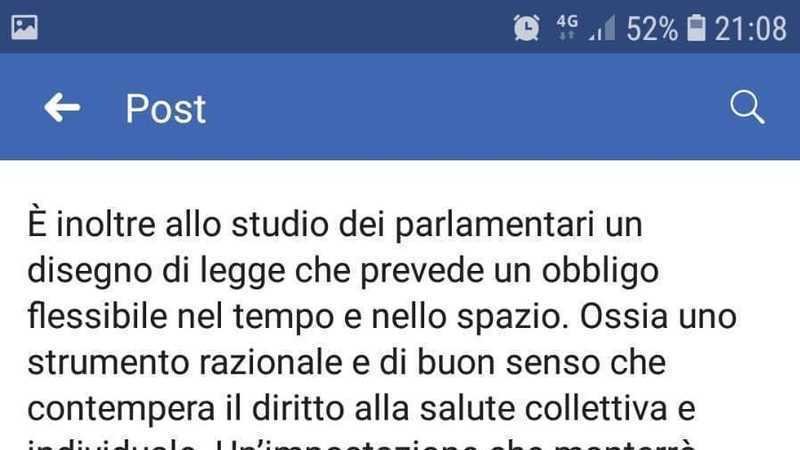Tap the back arrow in the header
Image resolution: width=800 pixels, height=450 pixels.
point(62,108)
